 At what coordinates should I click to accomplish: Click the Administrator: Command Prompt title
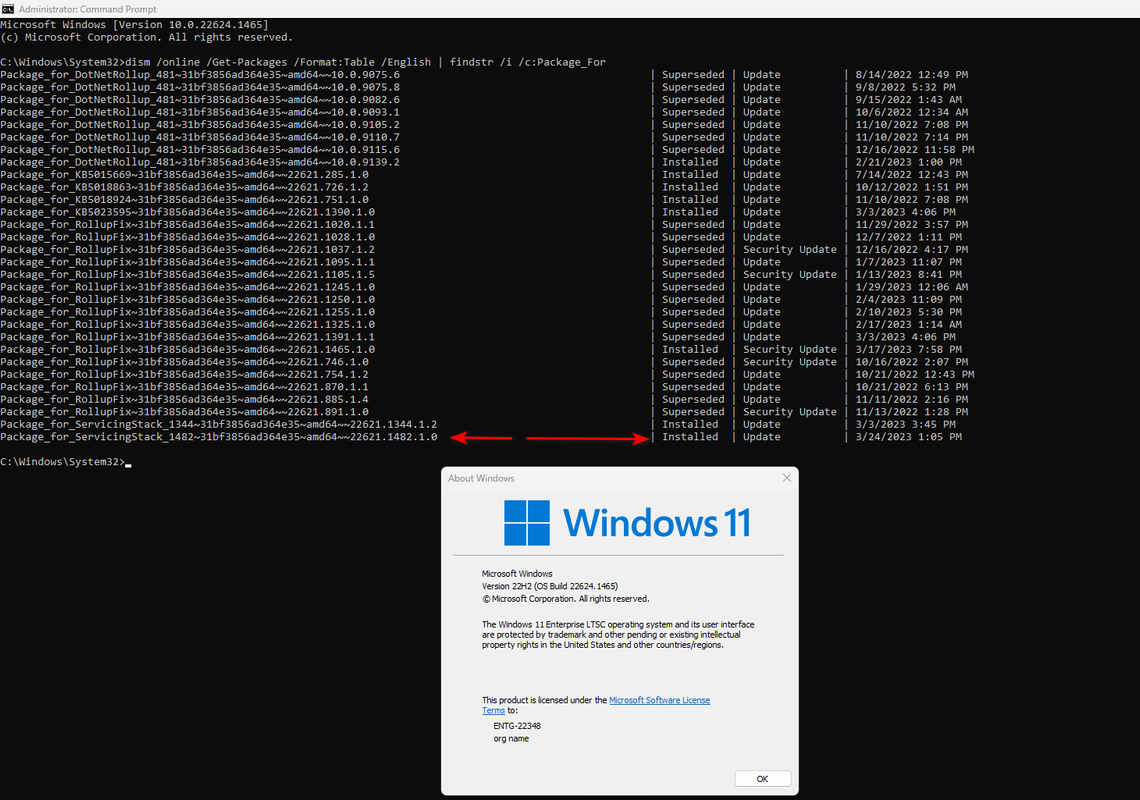87,9
